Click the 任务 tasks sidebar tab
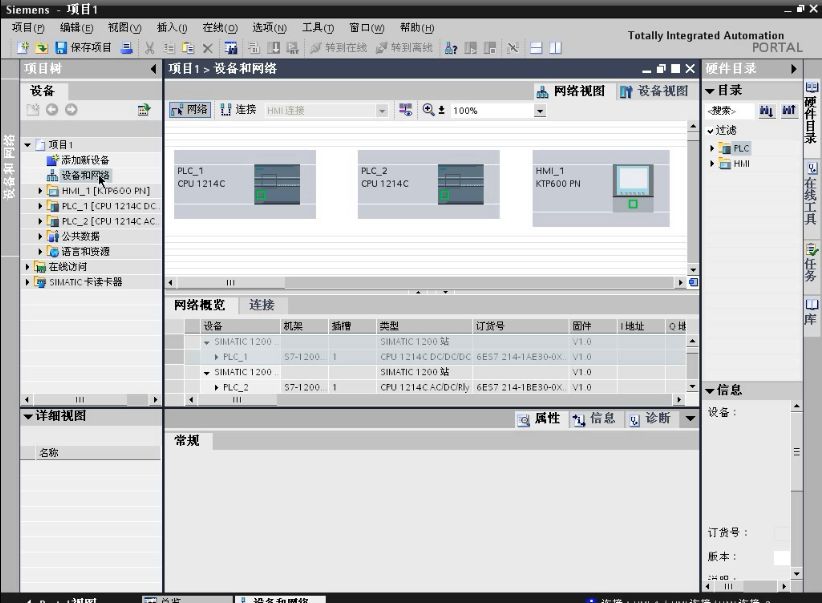Image resolution: width=822 pixels, height=603 pixels. click(812, 262)
